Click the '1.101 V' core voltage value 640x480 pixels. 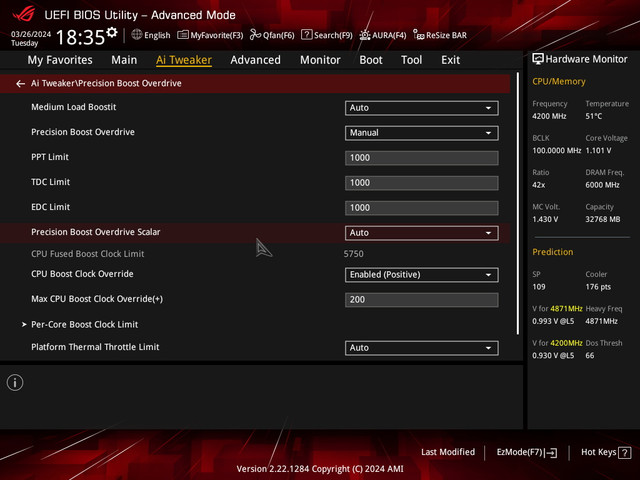click(598, 151)
